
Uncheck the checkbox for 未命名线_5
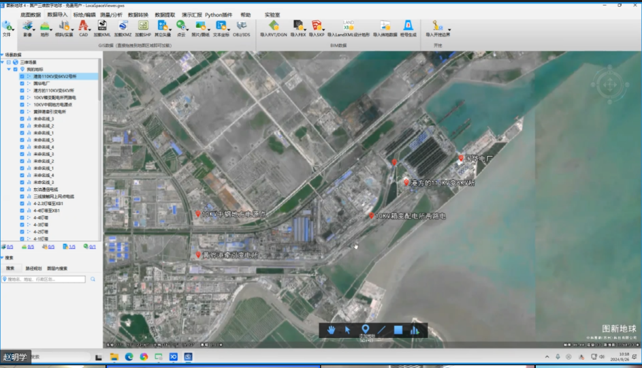coord(22,140)
